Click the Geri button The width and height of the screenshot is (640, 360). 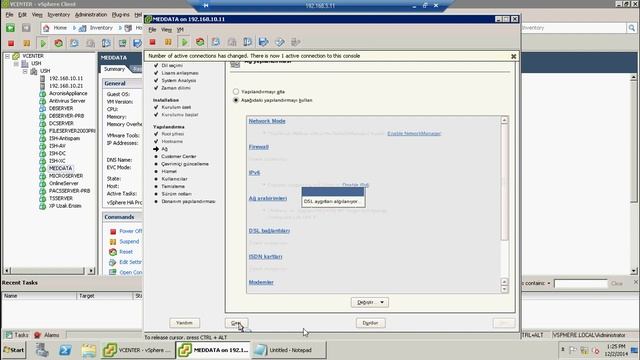click(236, 323)
